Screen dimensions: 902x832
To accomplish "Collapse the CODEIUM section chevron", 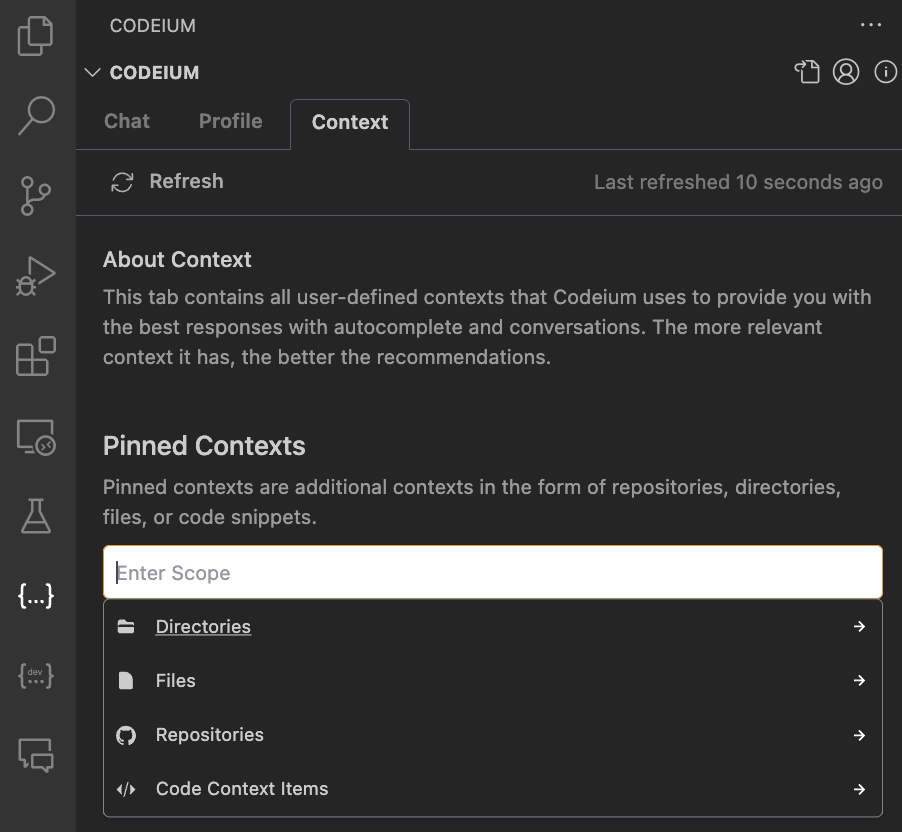I will (92, 72).
